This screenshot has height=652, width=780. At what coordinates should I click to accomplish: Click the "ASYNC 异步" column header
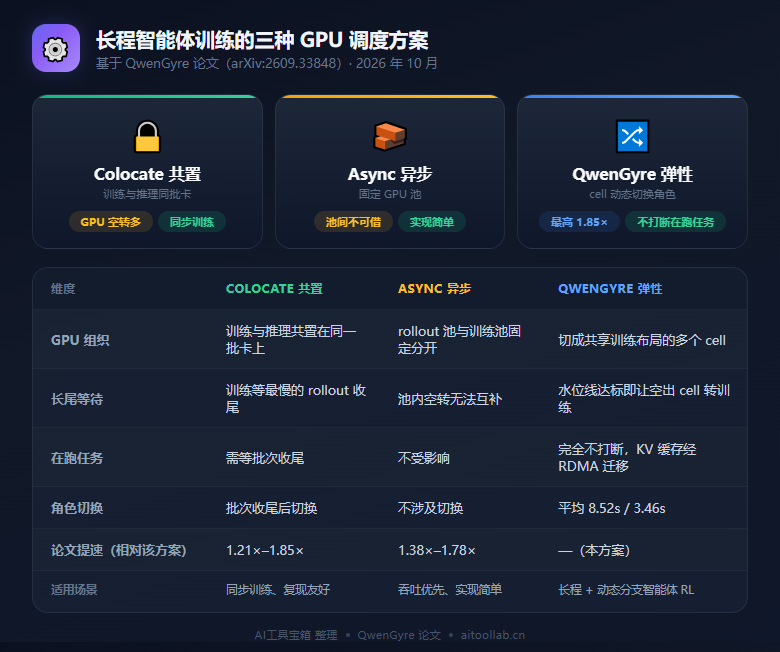coord(434,288)
